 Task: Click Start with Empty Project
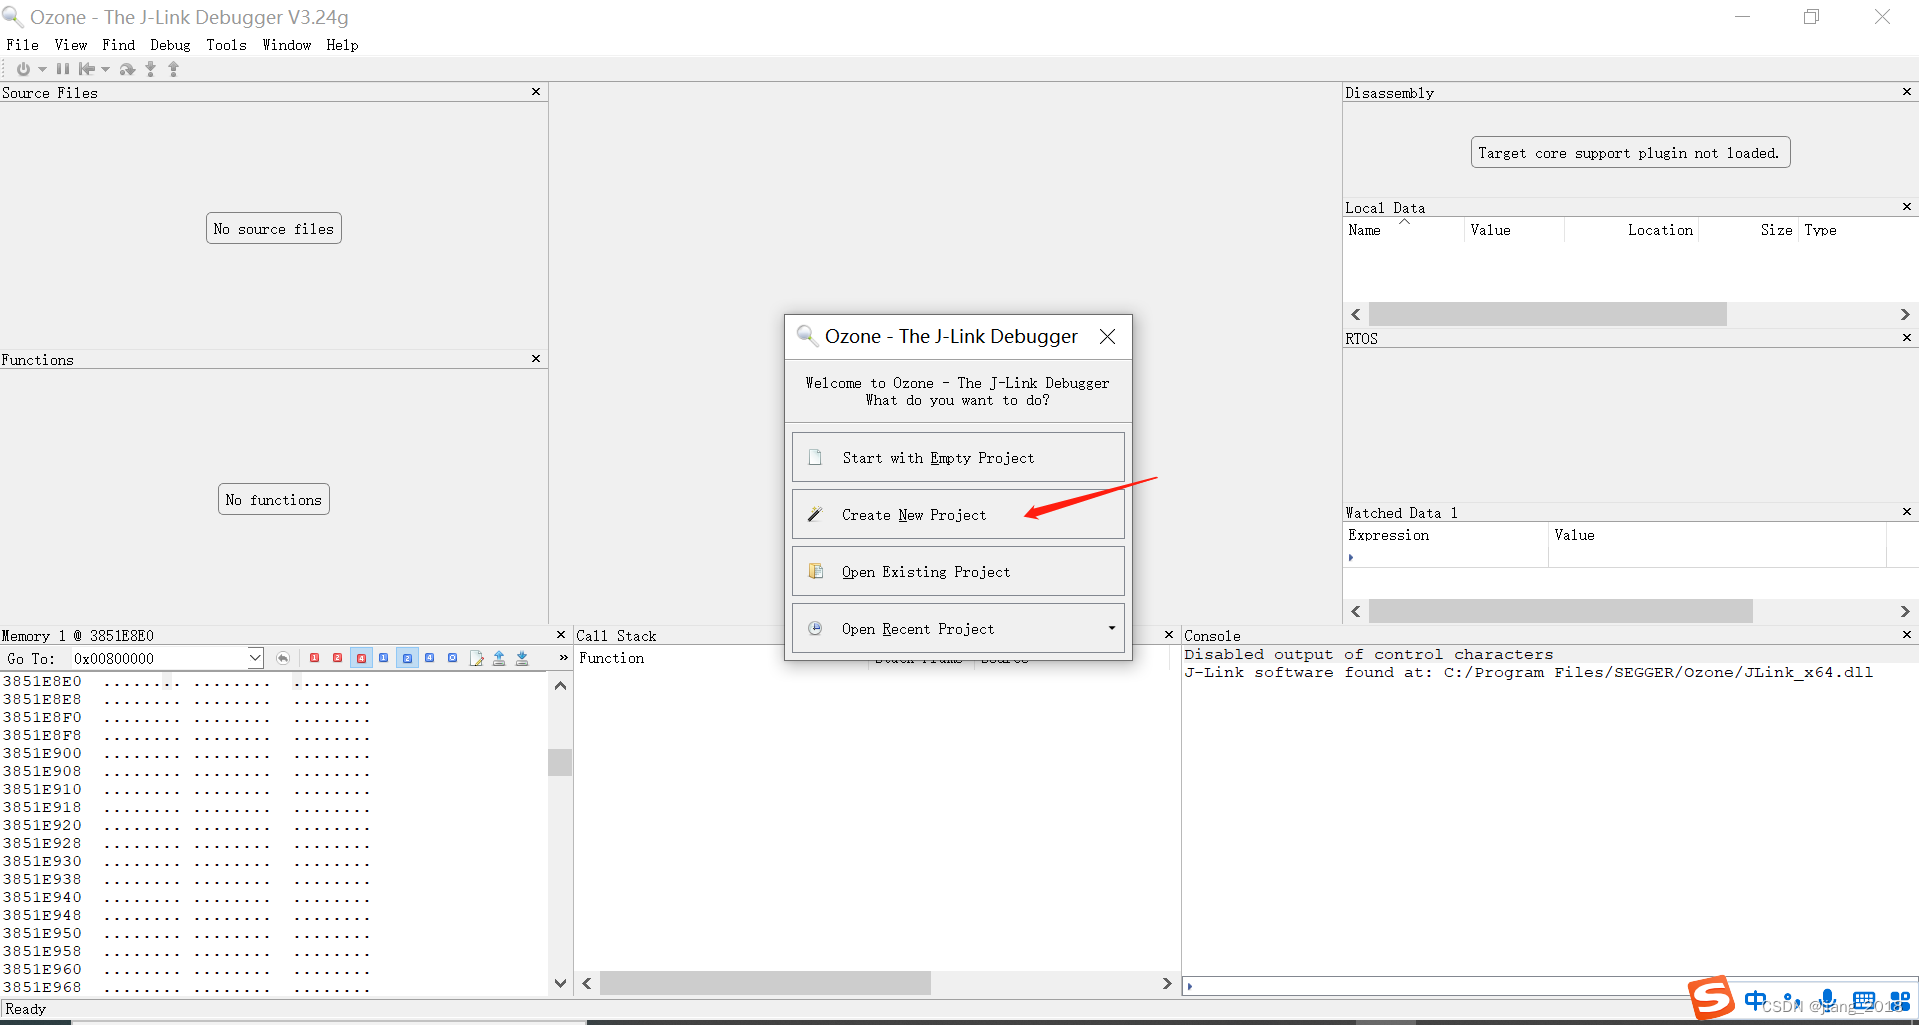point(958,457)
